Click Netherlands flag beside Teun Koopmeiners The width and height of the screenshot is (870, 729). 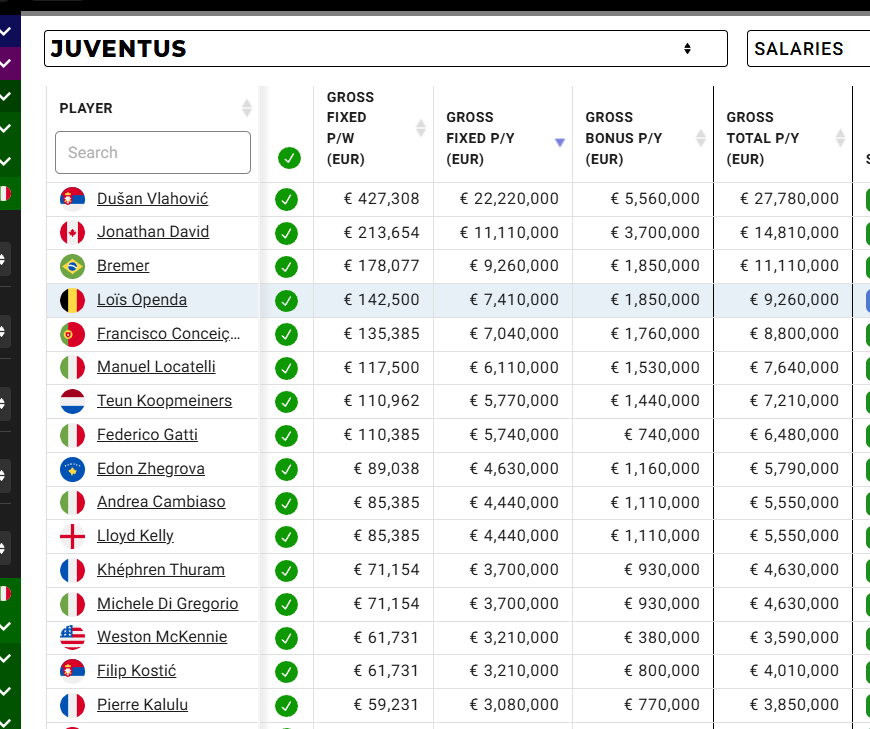pyautogui.click(x=73, y=401)
